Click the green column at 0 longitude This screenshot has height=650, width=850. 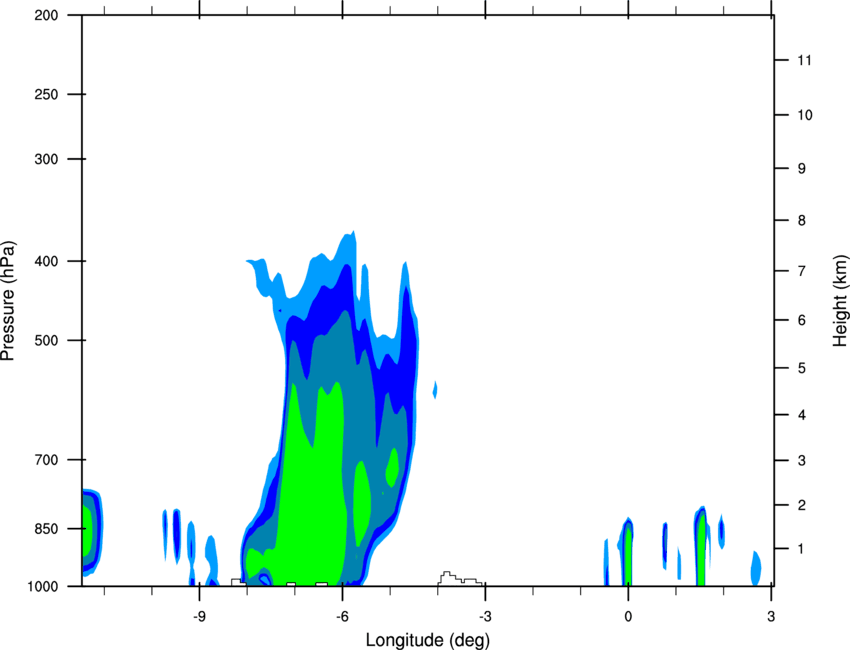click(628, 556)
